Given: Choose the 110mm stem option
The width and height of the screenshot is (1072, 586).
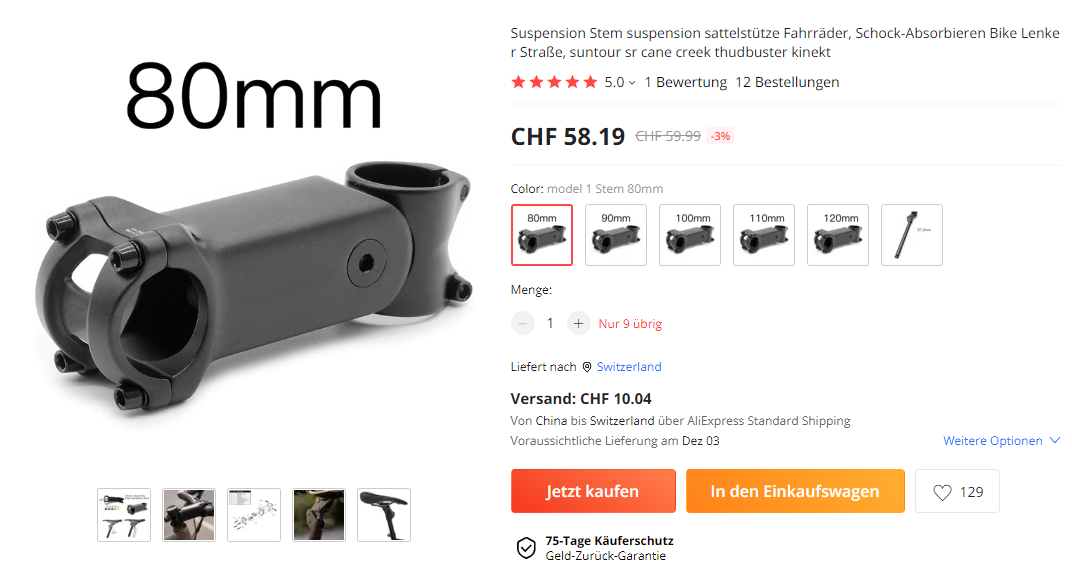Looking at the screenshot, I should (764, 235).
